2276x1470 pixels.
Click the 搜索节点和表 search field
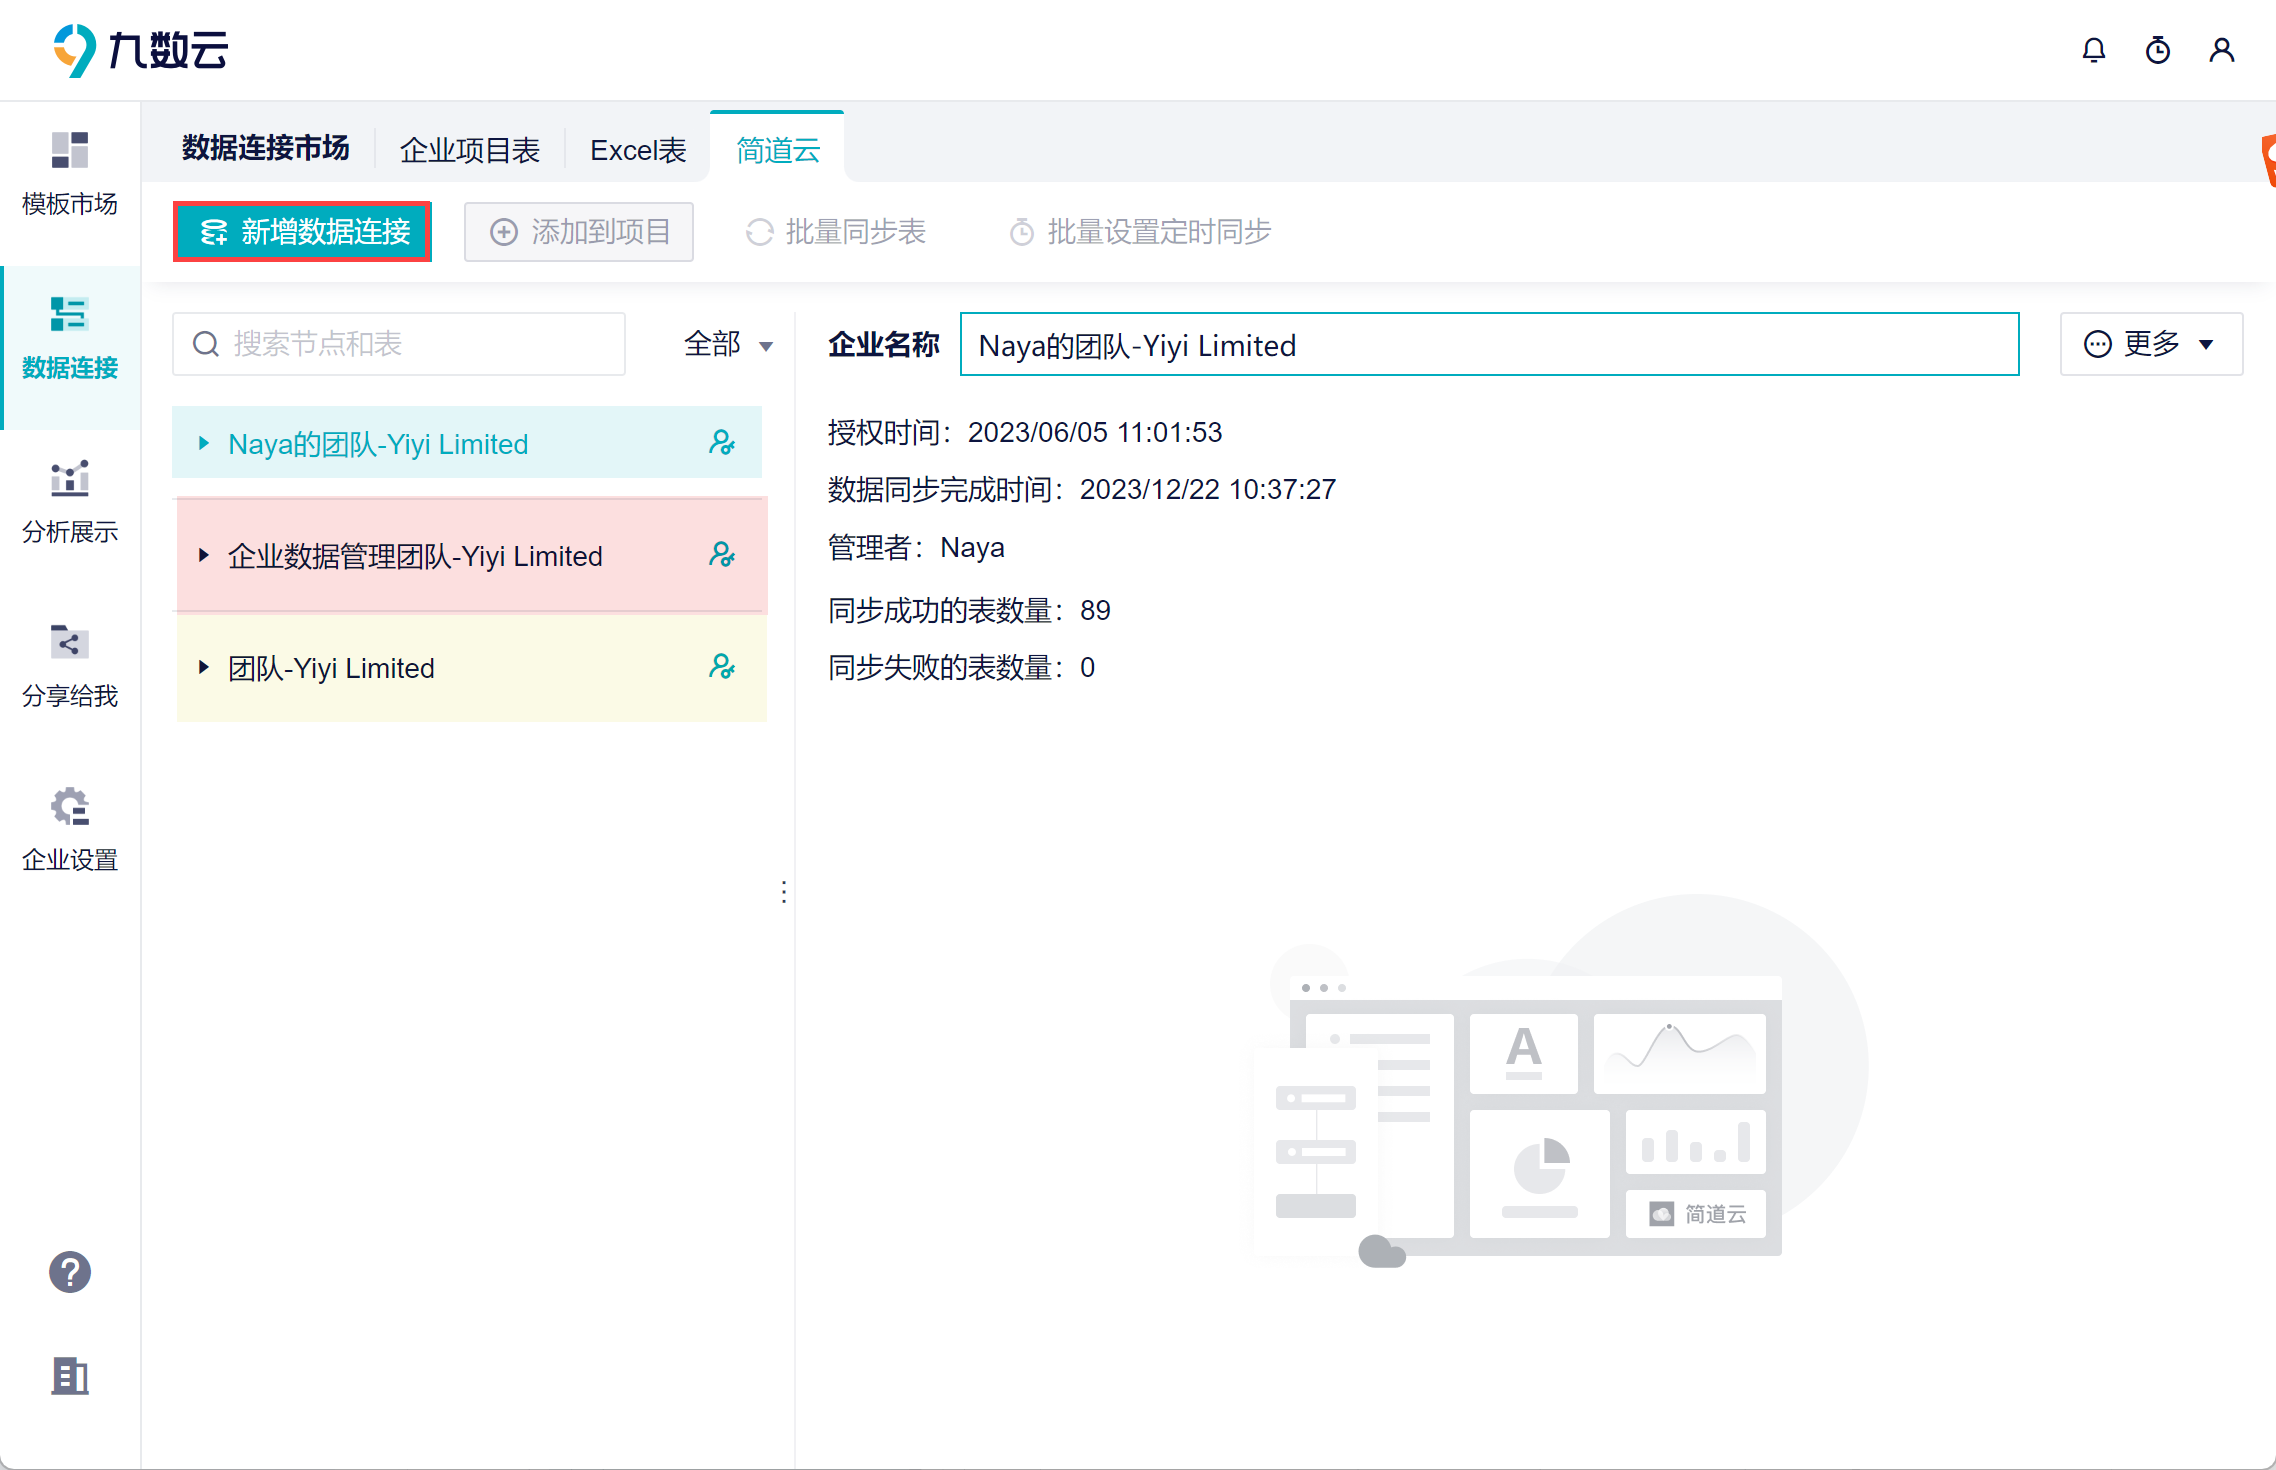point(400,345)
